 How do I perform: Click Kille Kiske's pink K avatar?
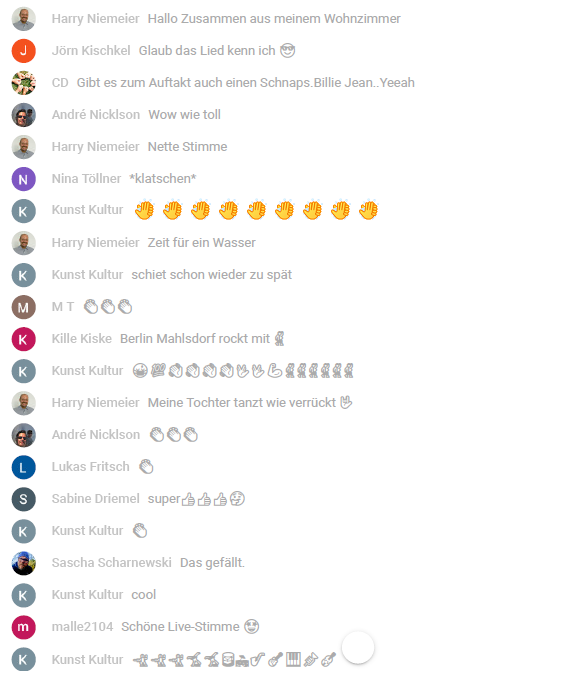[x=23, y=339]
